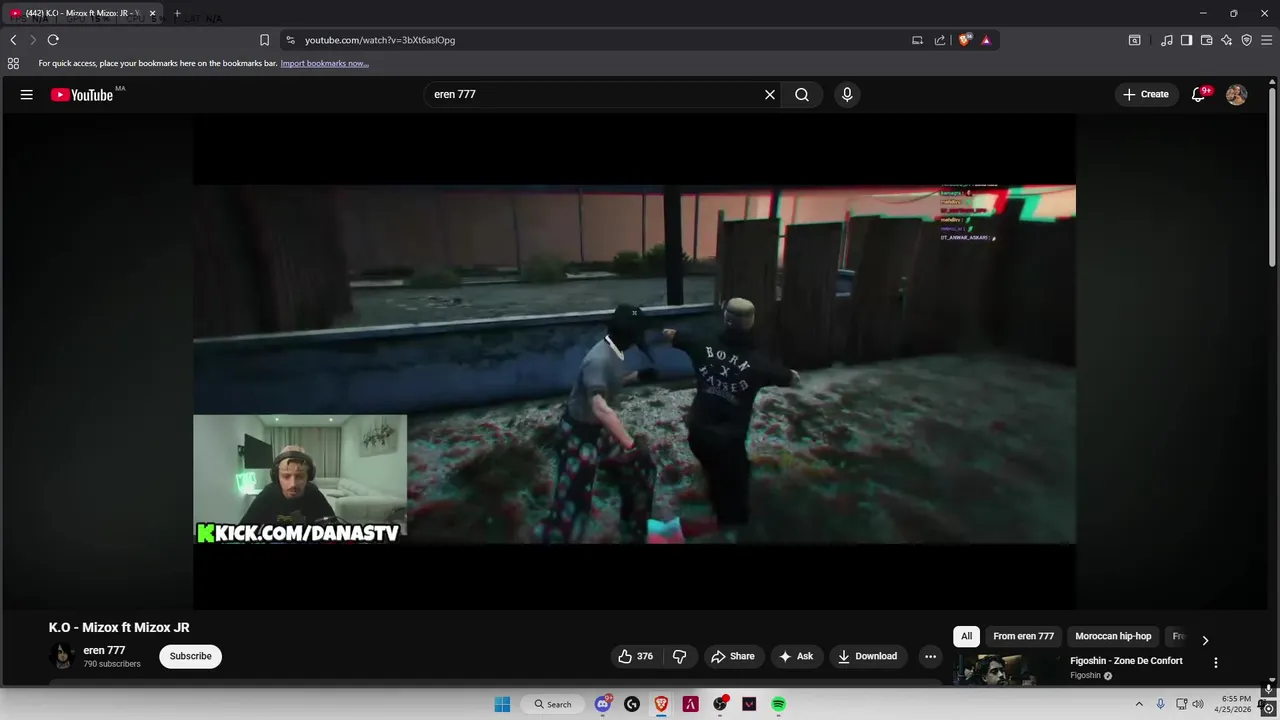Screen dimensions: 1280x720
Task: Share the K.O video
Action: click(732, 657)
